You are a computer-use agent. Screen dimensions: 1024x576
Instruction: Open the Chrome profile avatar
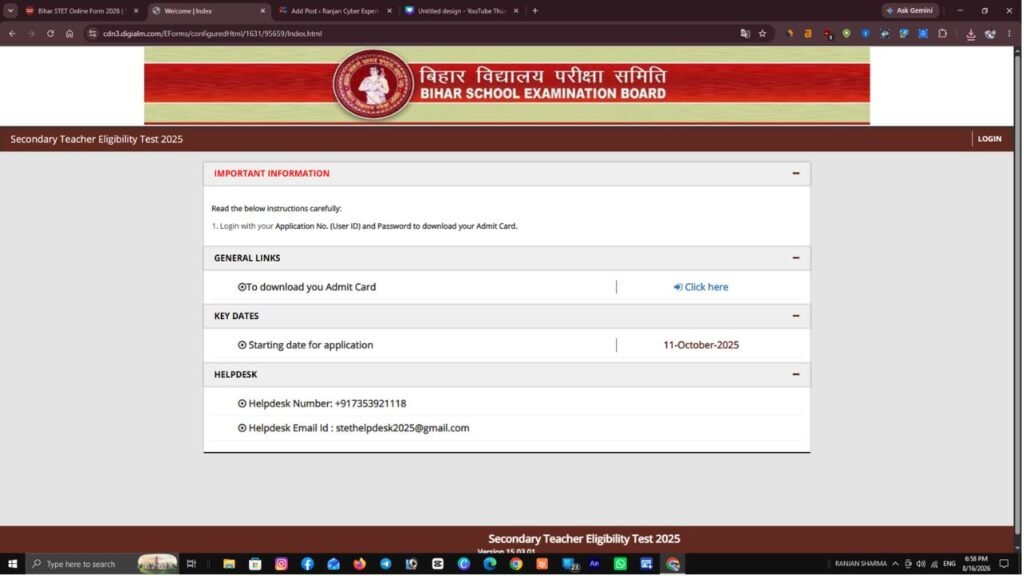click(990, 34)
